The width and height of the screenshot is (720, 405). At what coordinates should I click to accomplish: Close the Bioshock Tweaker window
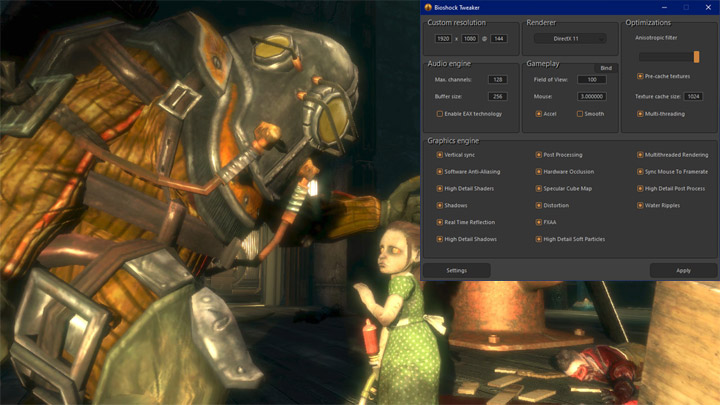(708, 7)
